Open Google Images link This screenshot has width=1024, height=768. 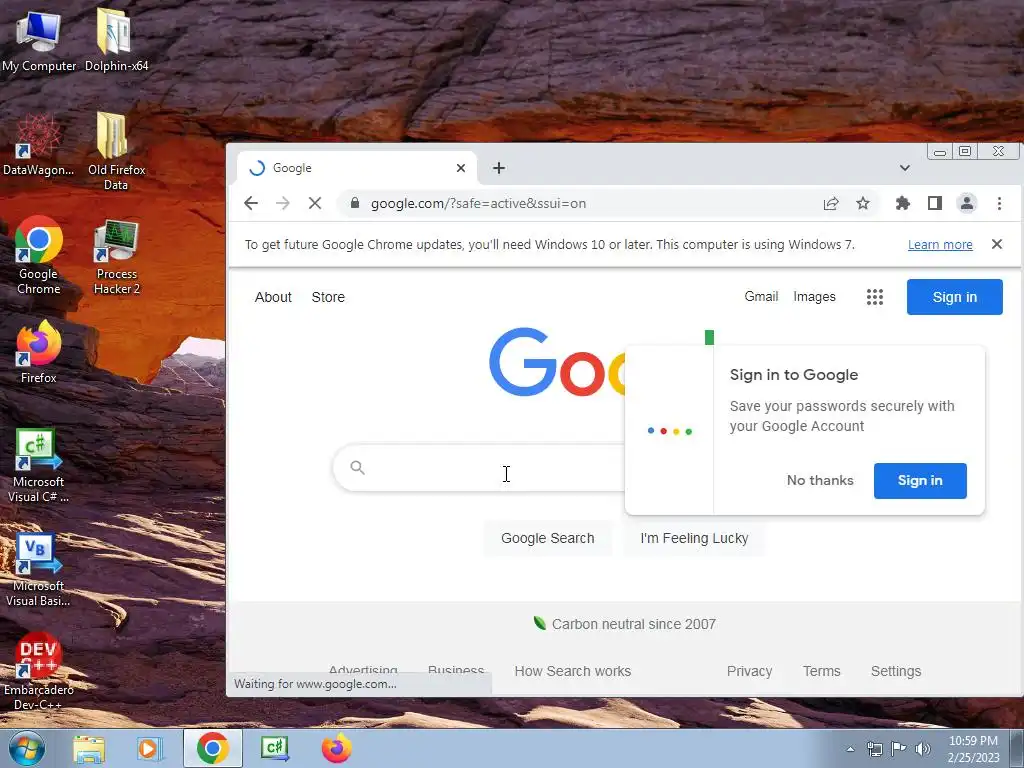pos(814,296)
